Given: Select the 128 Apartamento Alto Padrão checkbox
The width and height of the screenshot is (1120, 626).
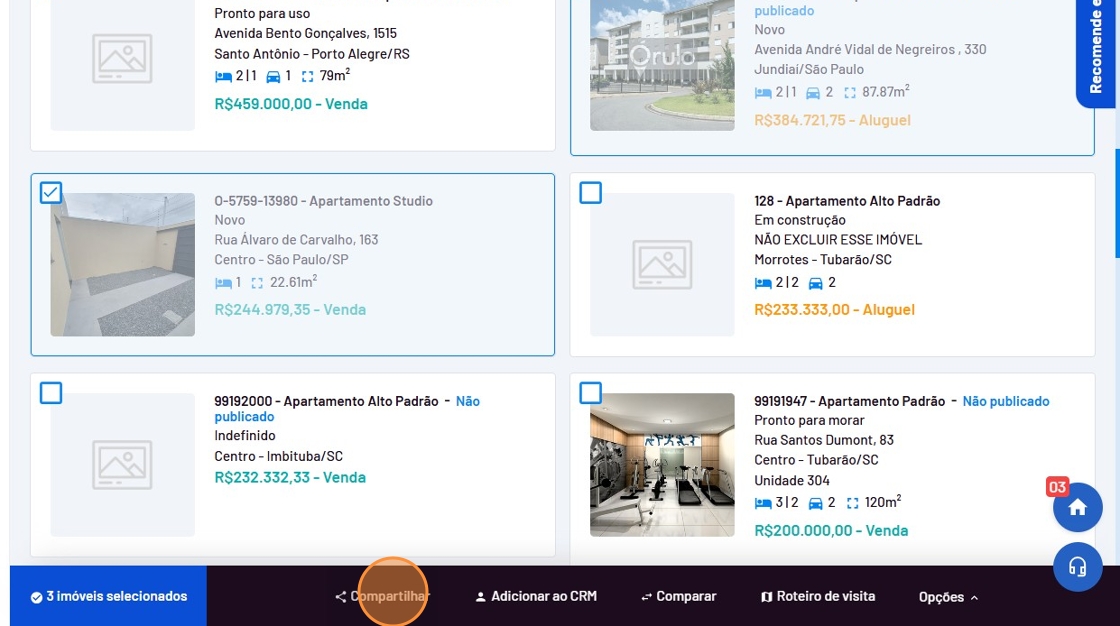Looking at the screenshot, I should coord(591,192).
